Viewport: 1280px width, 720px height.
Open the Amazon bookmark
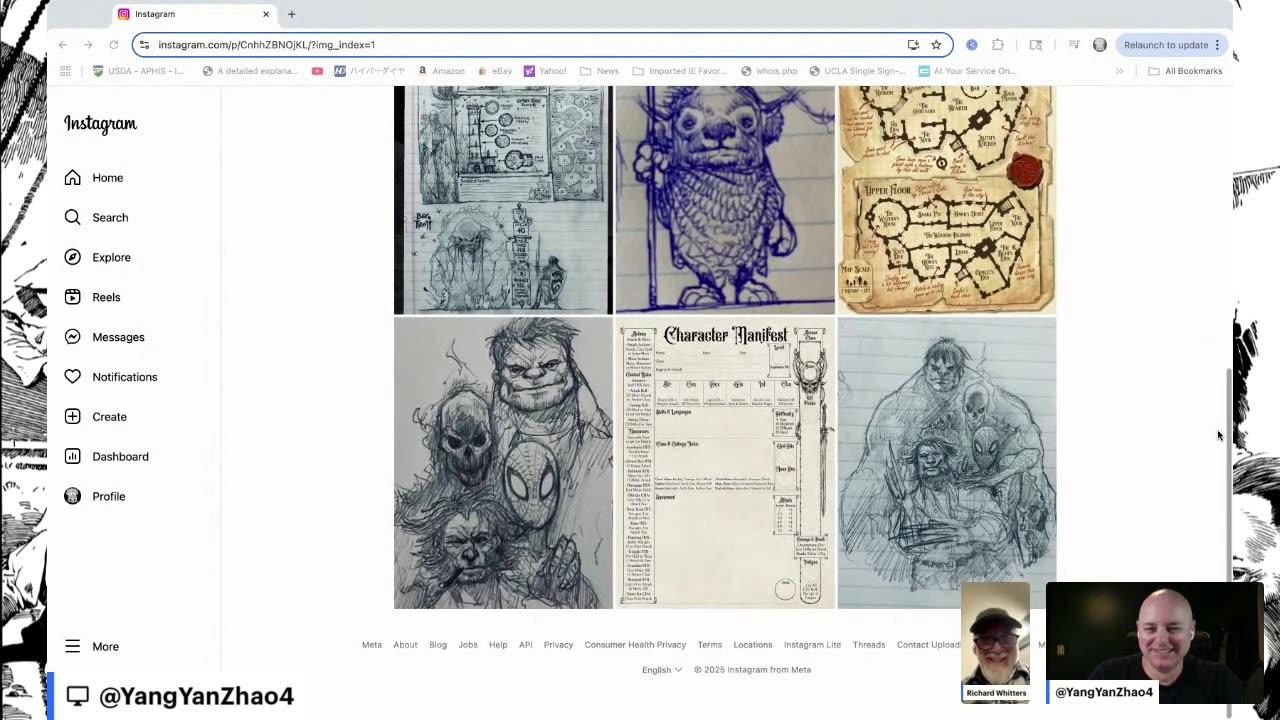click(441, 71)
